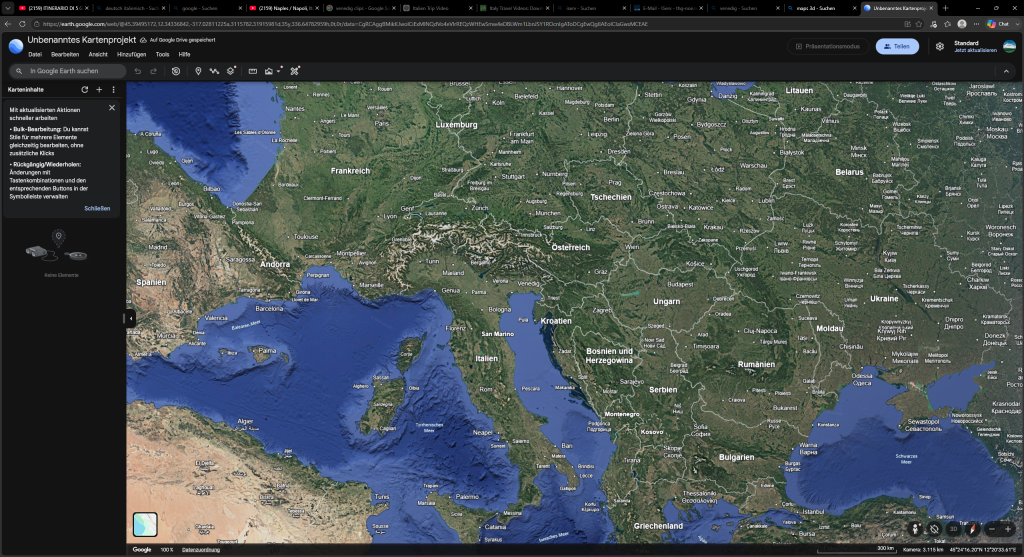Toggle the 3D view button
1024x557 pixels.
[x=953, y=529]
